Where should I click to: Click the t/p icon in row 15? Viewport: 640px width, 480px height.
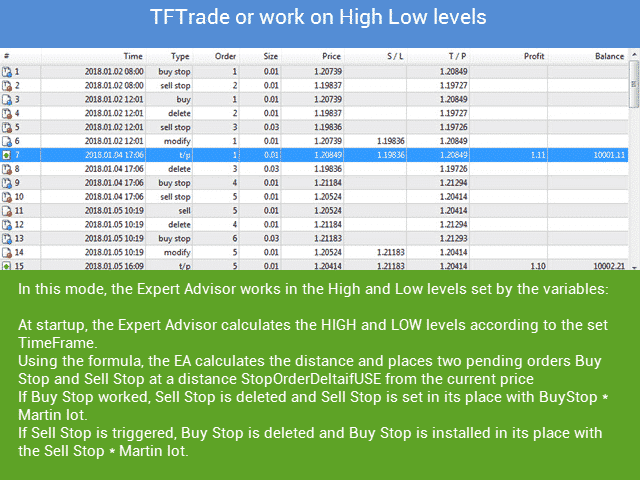7,266
